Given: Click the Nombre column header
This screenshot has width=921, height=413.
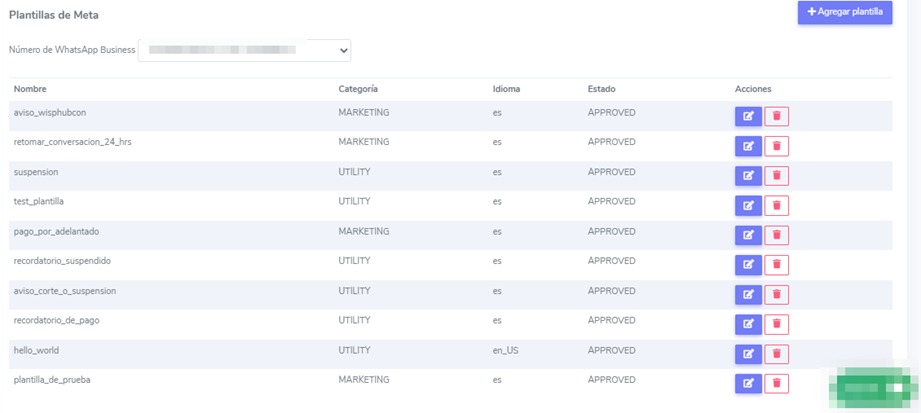Looking at the screenshot, I should tap(30, 89).
